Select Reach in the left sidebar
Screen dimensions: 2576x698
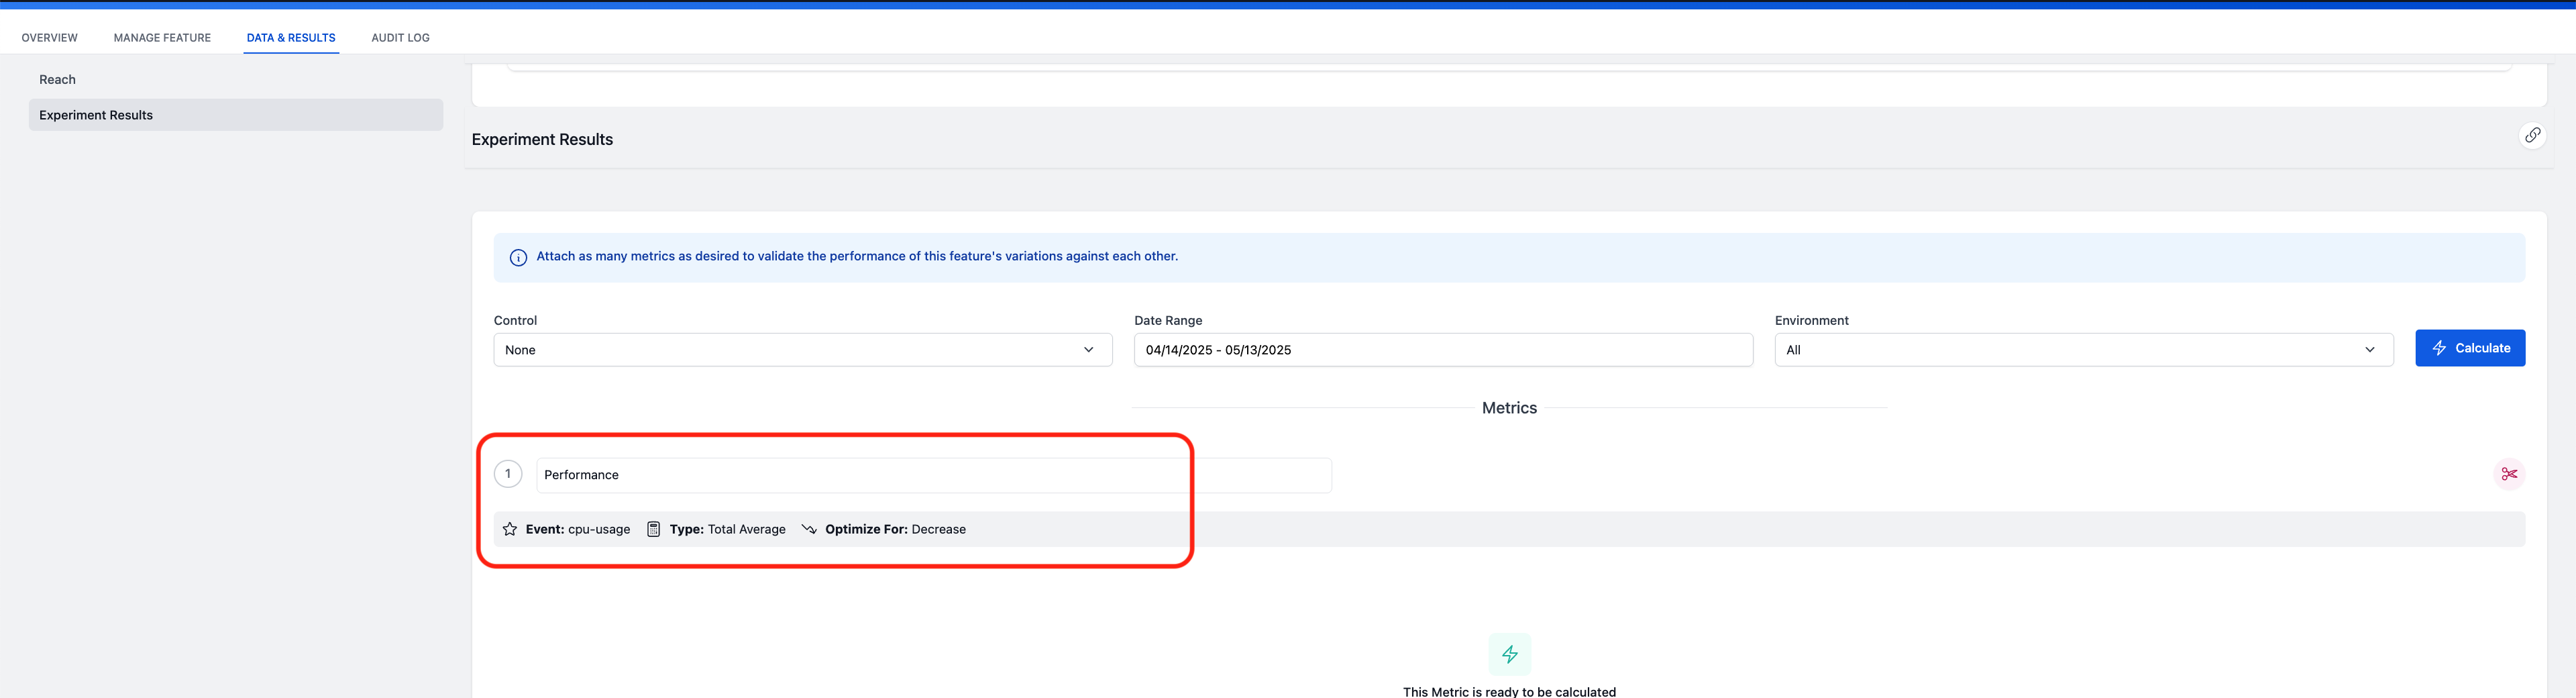(57, 79)
